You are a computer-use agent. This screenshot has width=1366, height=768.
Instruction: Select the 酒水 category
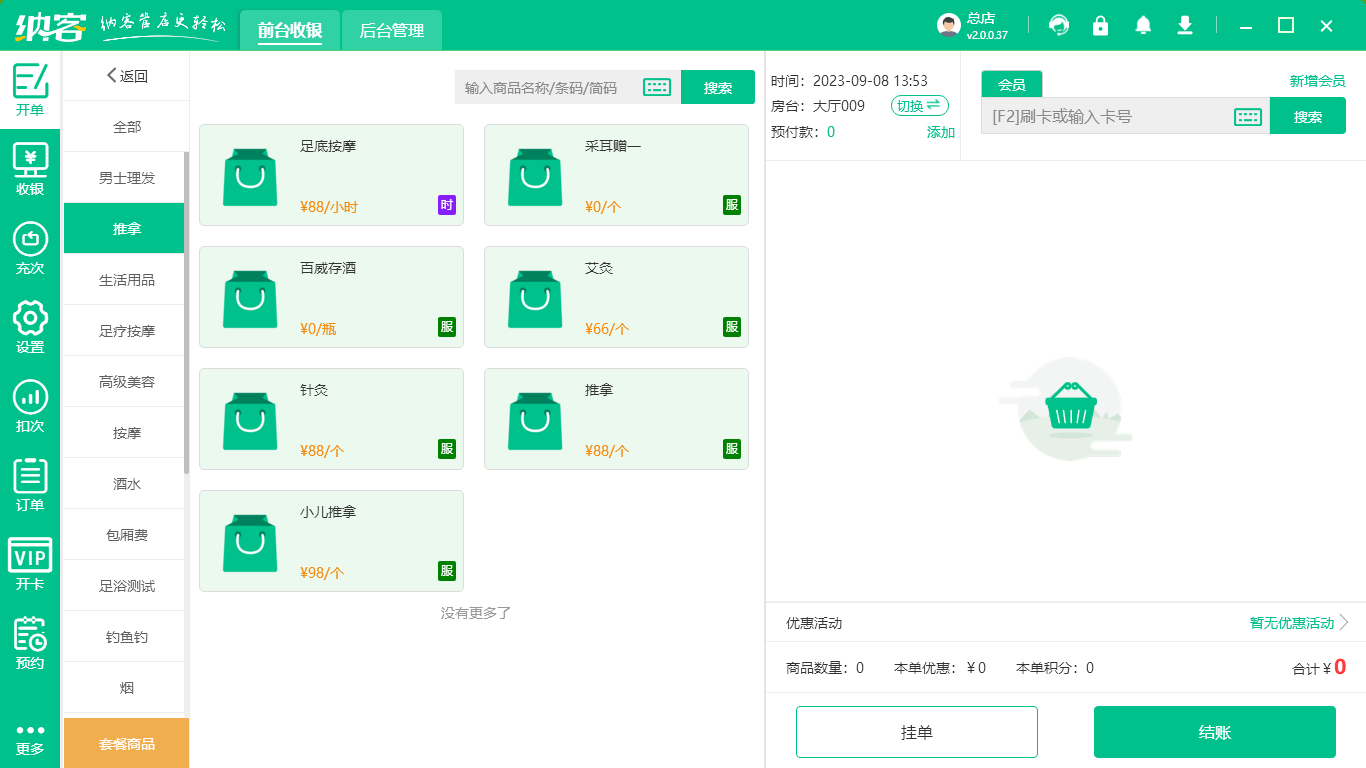point(124,483)
